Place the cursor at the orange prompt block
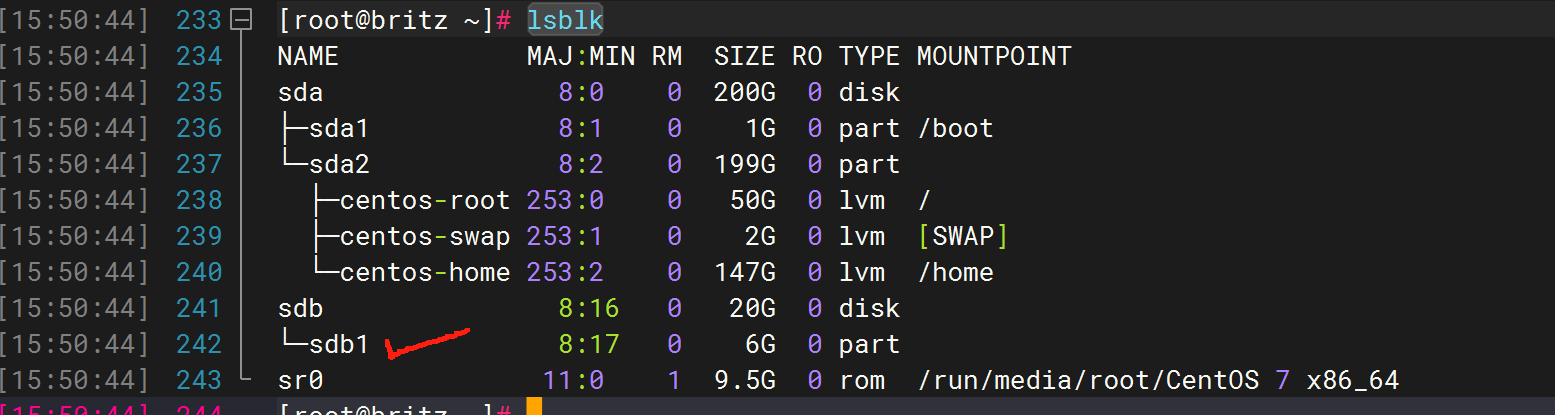The height and width of the screenshot is (415, 1555). tap(534, 407)
